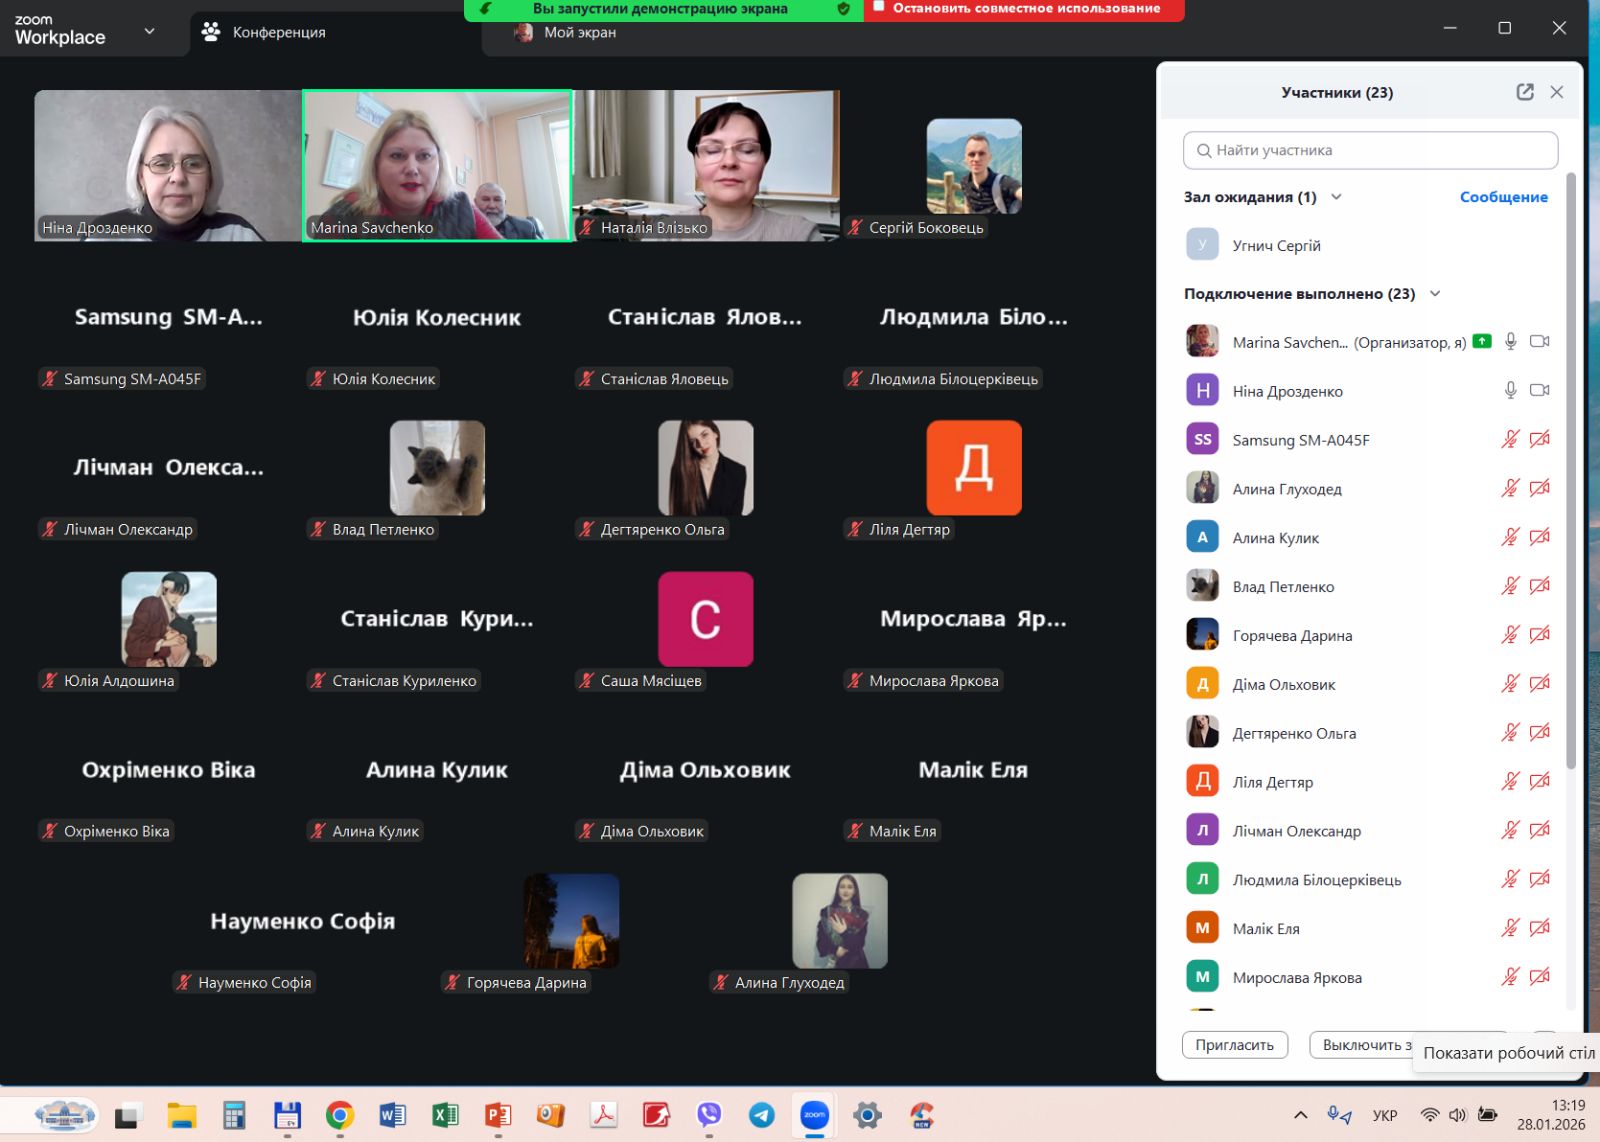Screen dimensions: 1600x1142
Task: Click the Пригласить button
Action: point(1234,1045)
